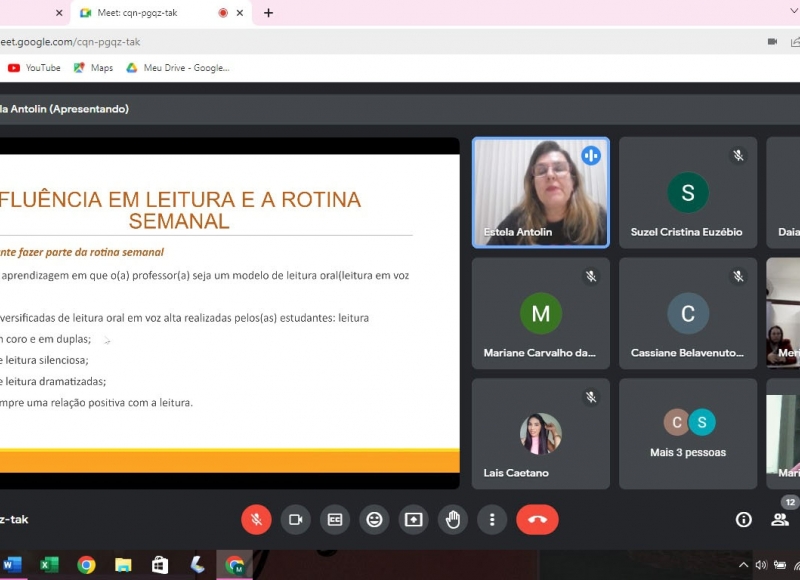Viewport: 800px width, 580px height.
Task: Open a new browser tab
Action: click(x=268, y=13)
